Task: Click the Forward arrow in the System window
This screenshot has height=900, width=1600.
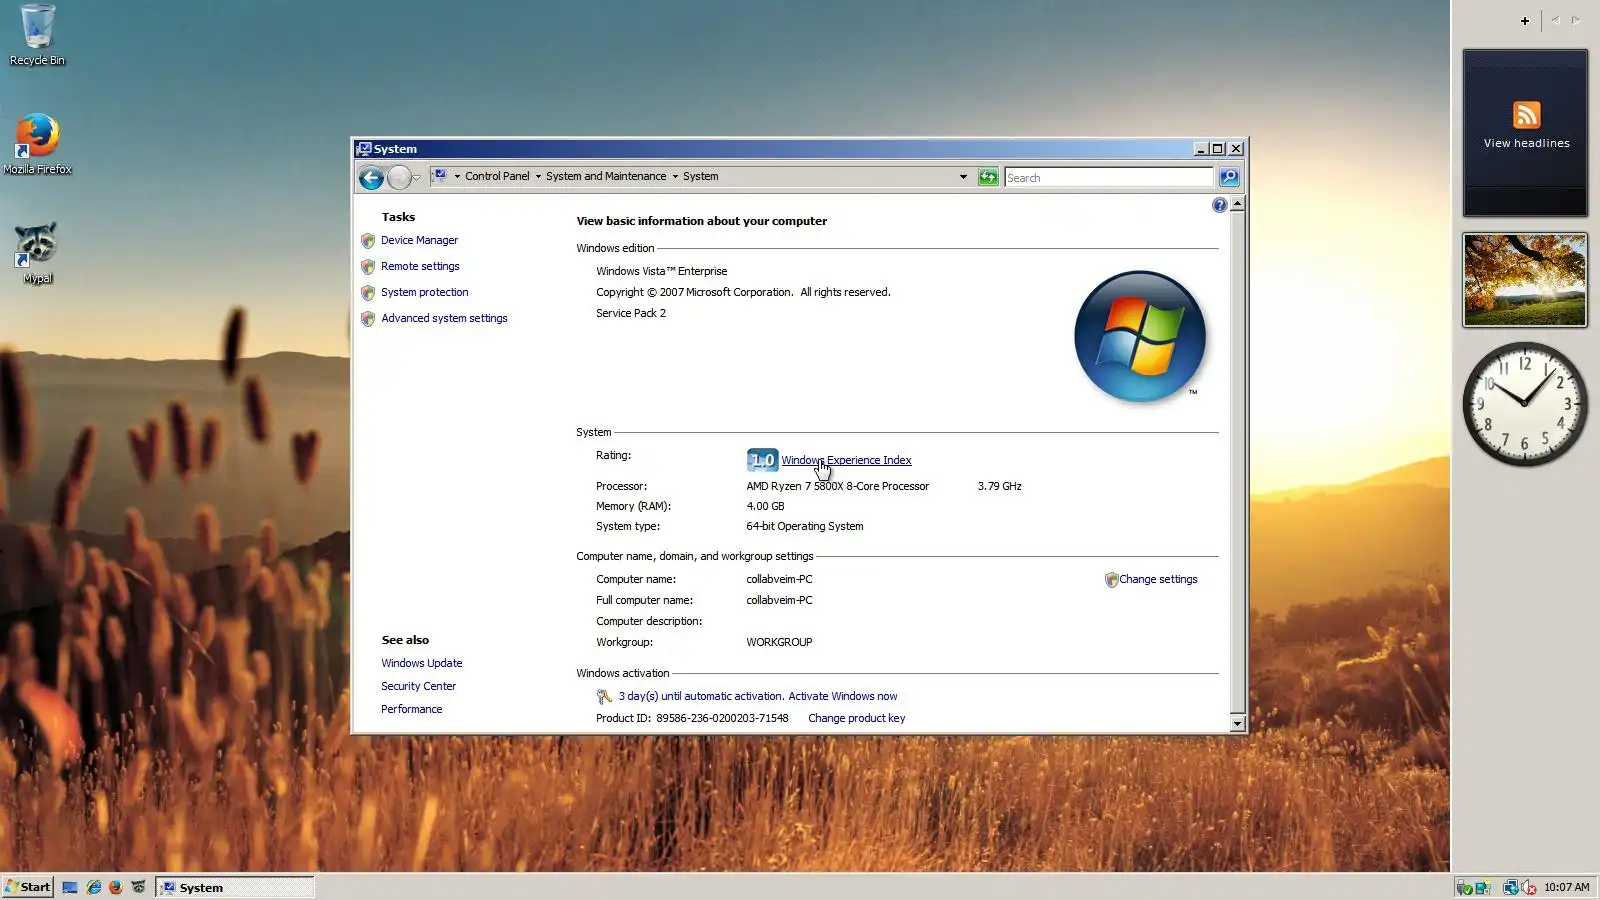Action: 399,177
